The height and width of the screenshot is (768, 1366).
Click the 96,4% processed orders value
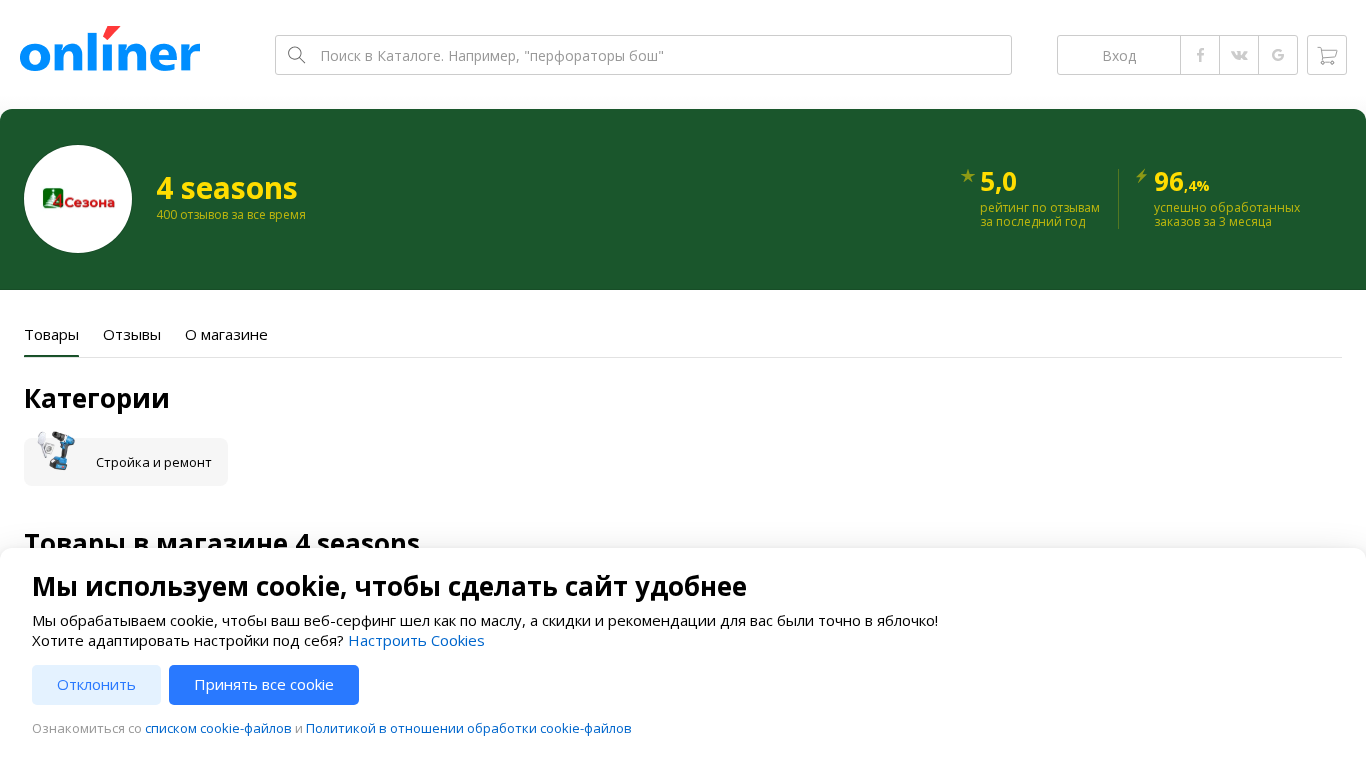[x=1181, y=182]
